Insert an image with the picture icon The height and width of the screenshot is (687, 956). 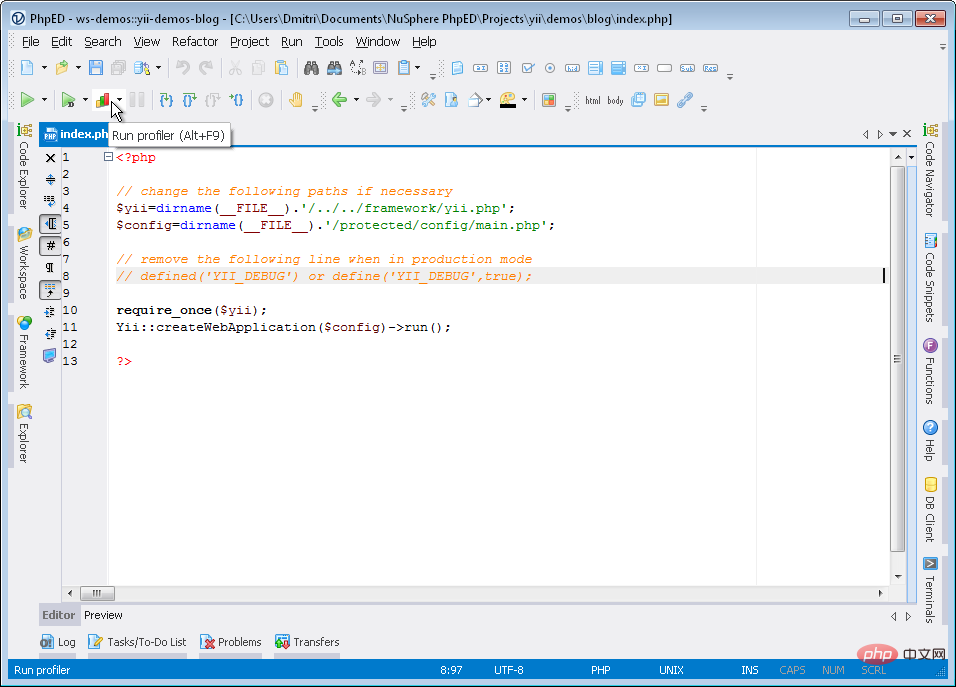pyautogui.click(x=661, y=99)
